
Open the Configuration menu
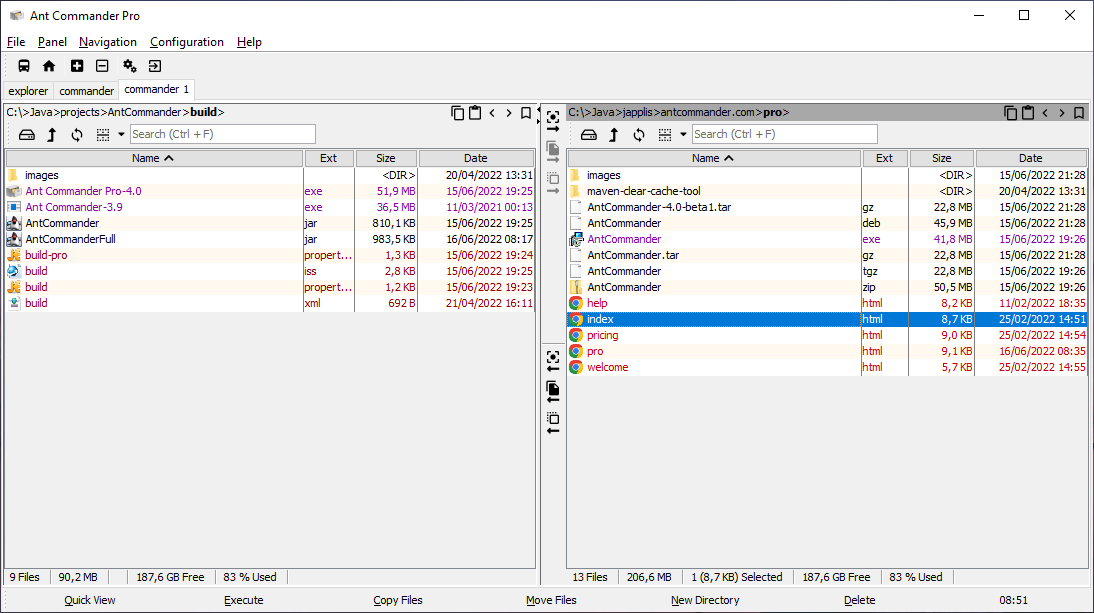click(186, 42)
